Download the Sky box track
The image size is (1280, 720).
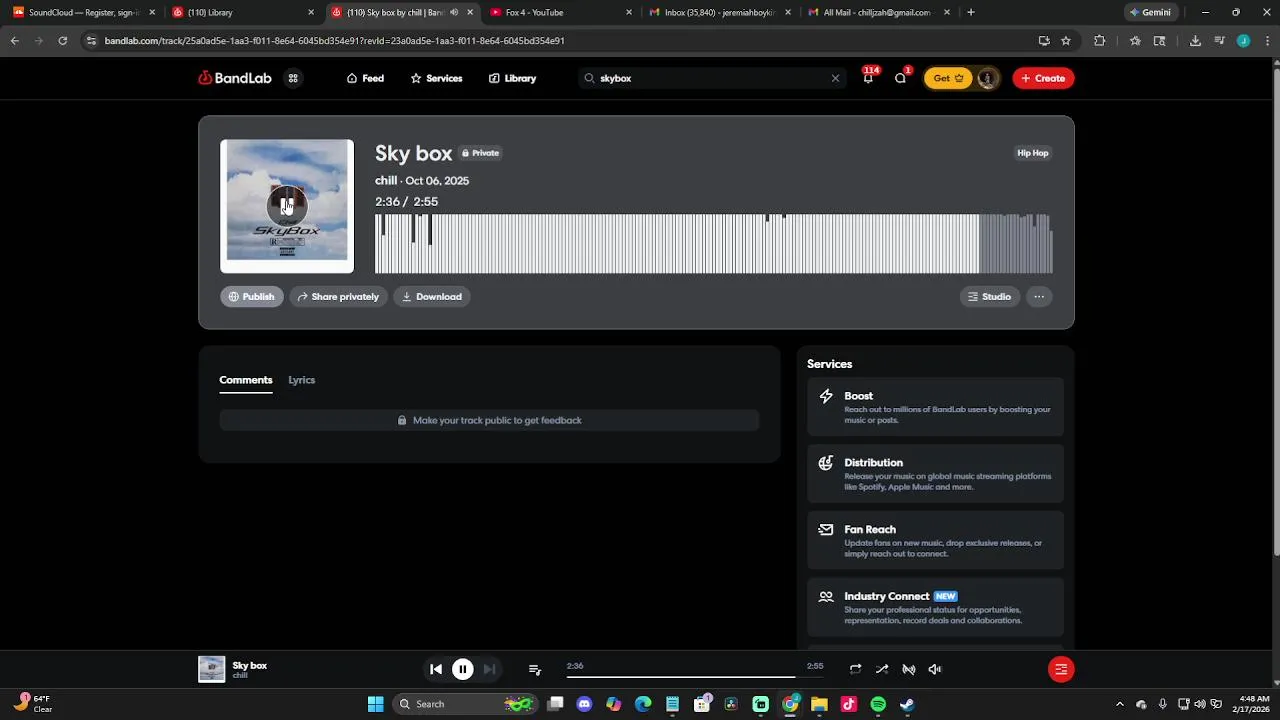pos(432,297)
